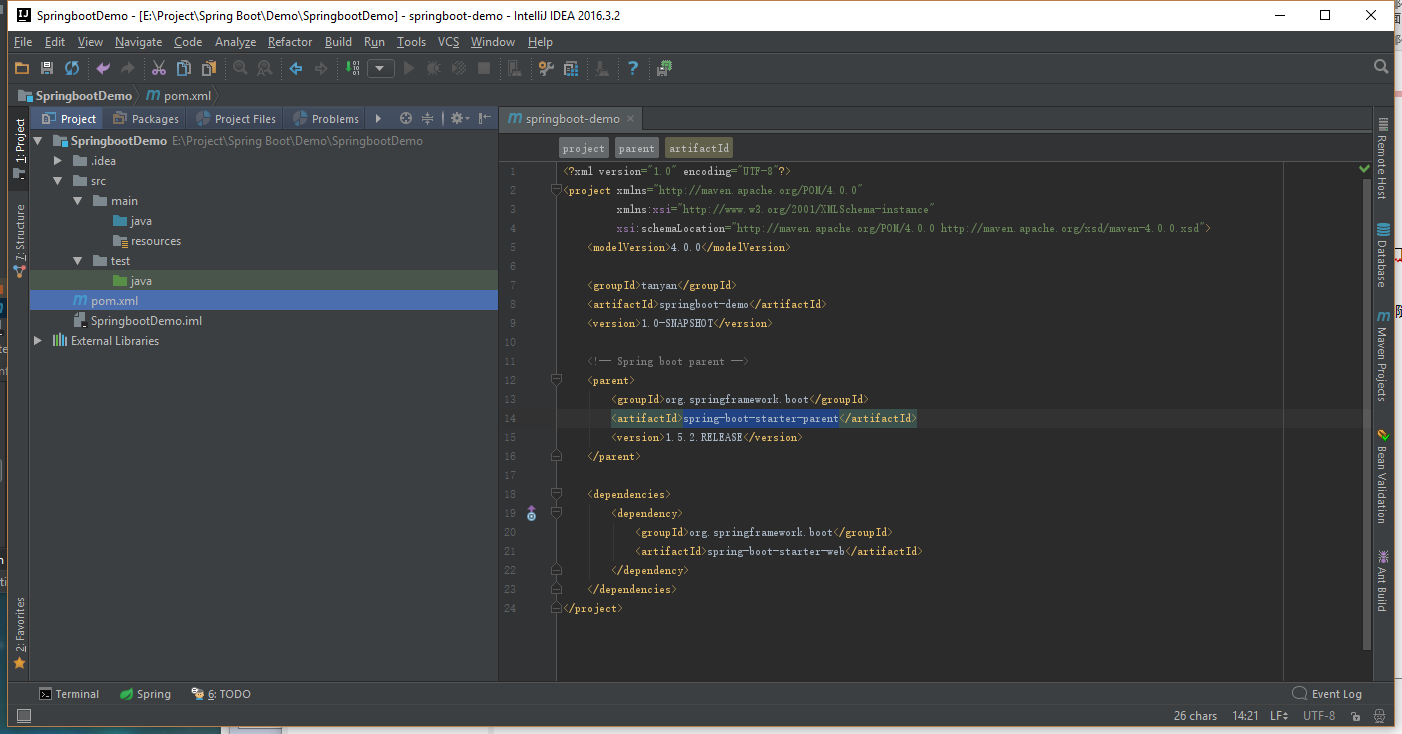Screen dimensions: 1402x734
Task: Expand the External Libraries node
Action: tap(38, 341)
